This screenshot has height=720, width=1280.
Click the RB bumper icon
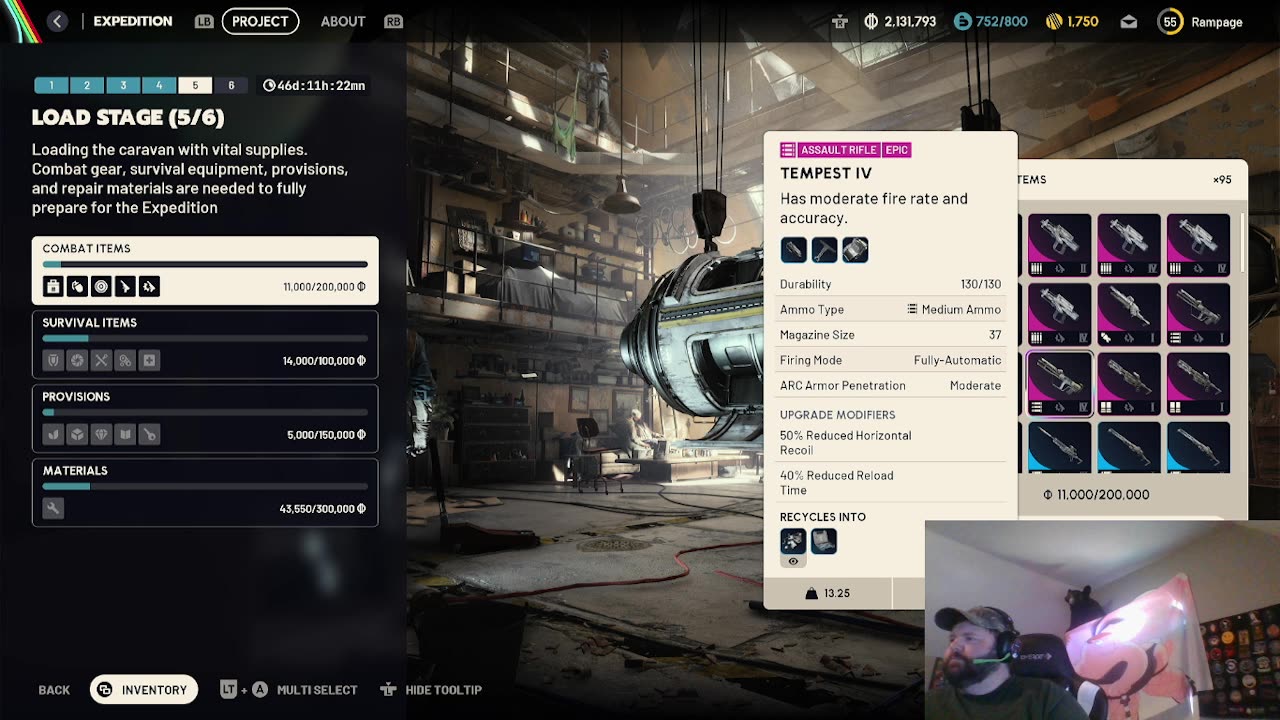pos(394,21)
